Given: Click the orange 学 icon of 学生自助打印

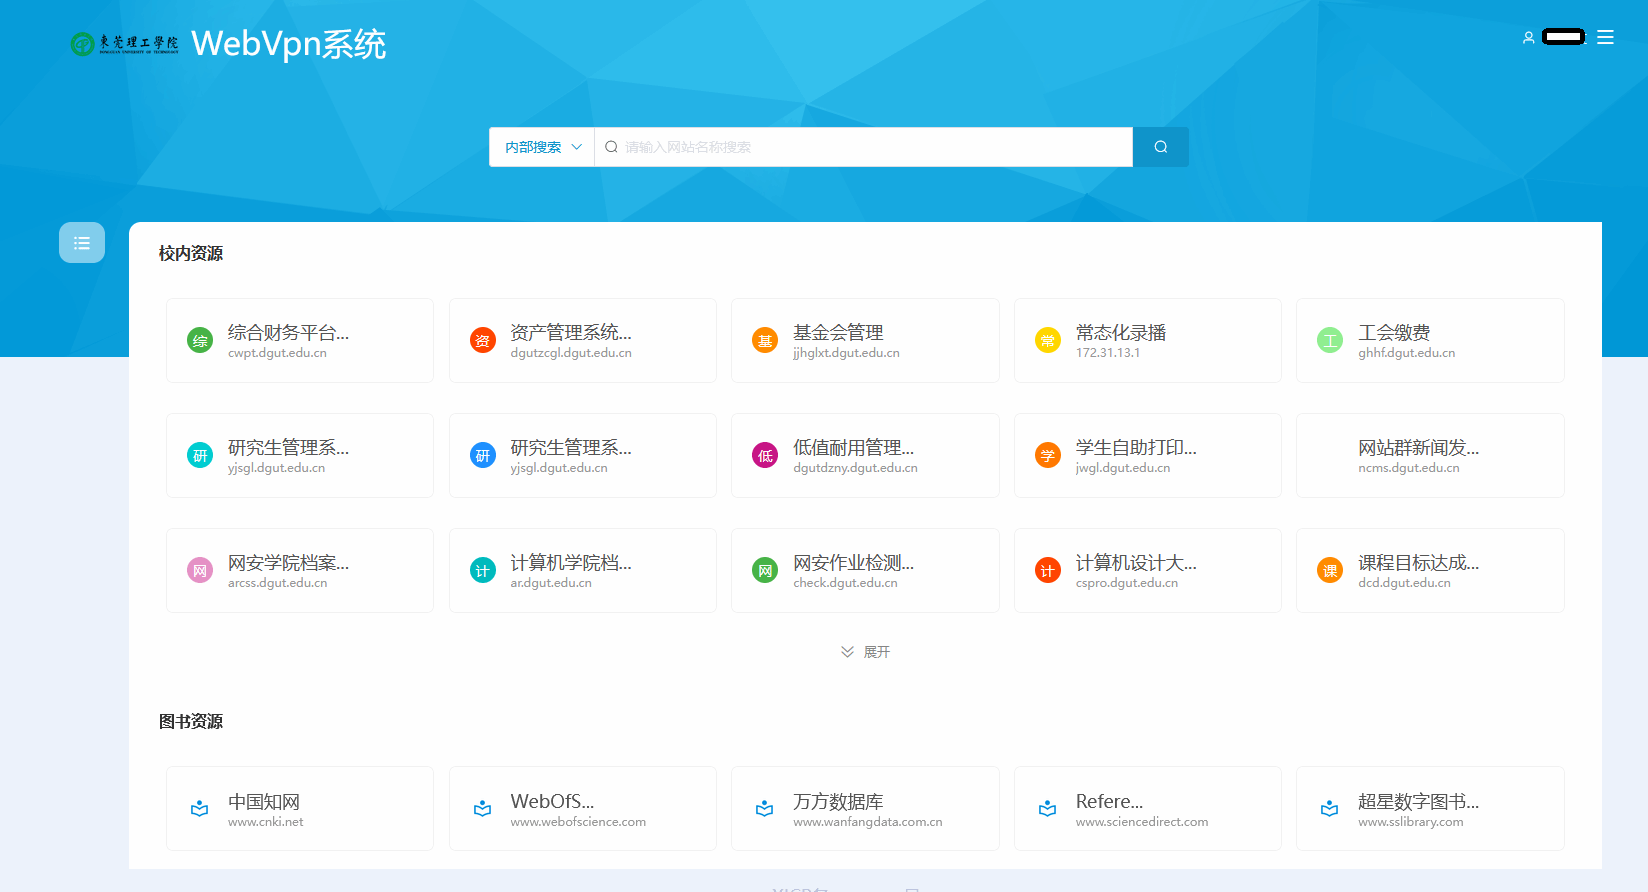Looking at the screenshot, I should pyautogui.click(x=1048, y=456).
